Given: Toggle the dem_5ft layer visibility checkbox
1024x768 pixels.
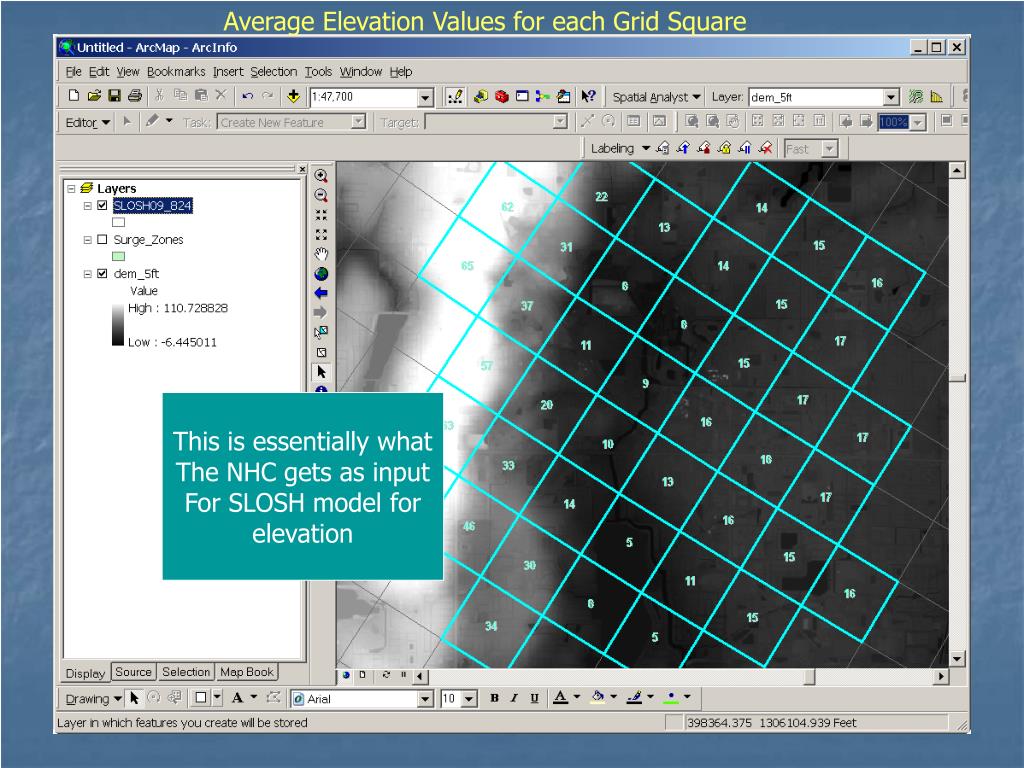Looking at the screenshot, I should (102, 274).
